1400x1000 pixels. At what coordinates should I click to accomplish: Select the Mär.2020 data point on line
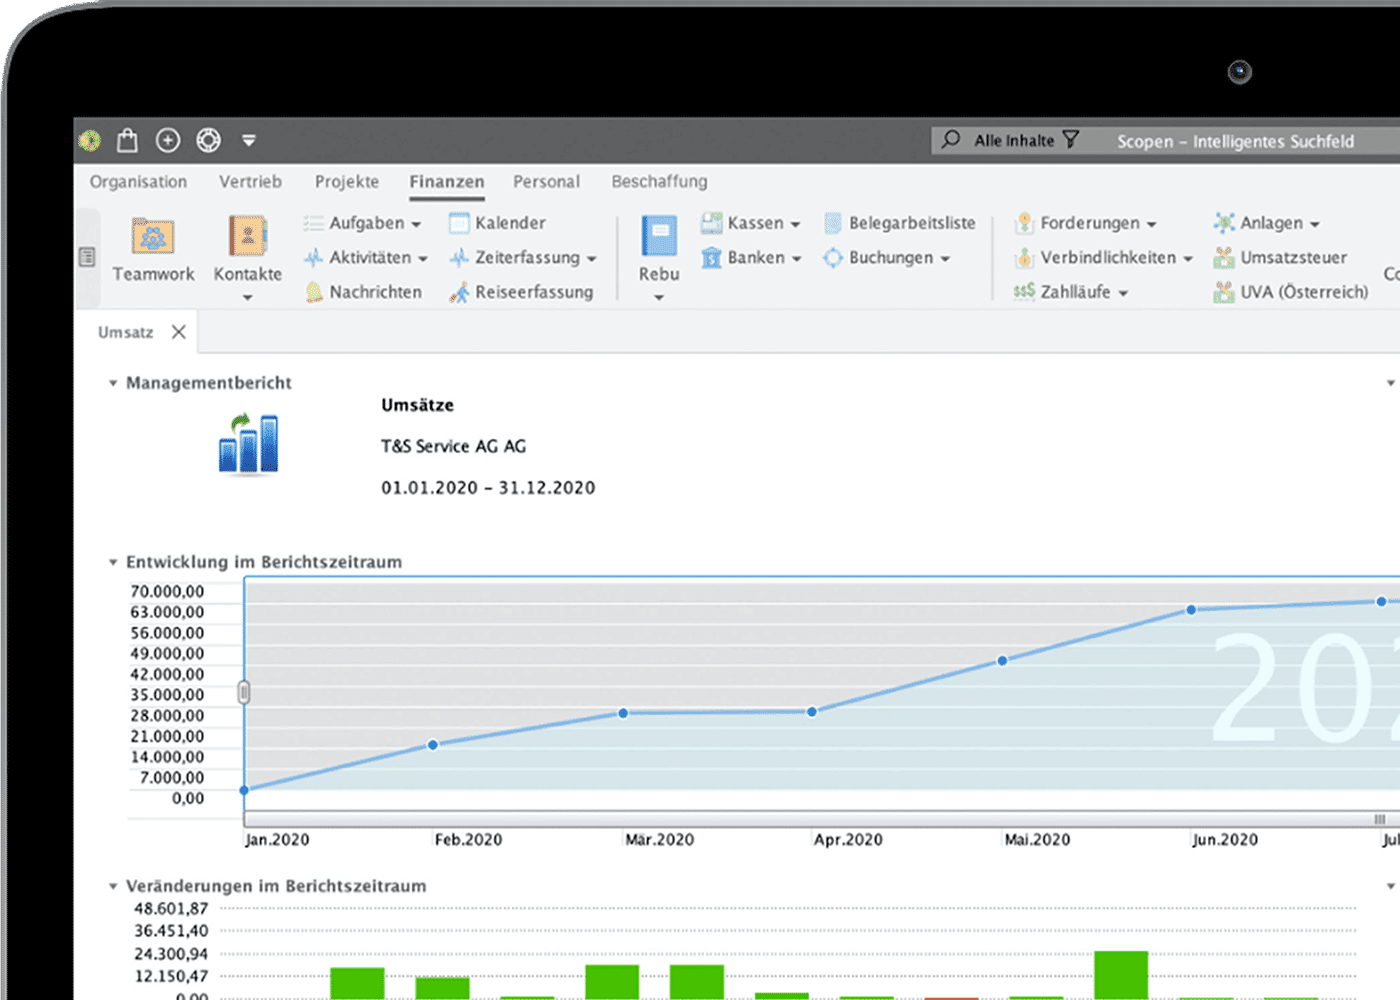(623, 713)
